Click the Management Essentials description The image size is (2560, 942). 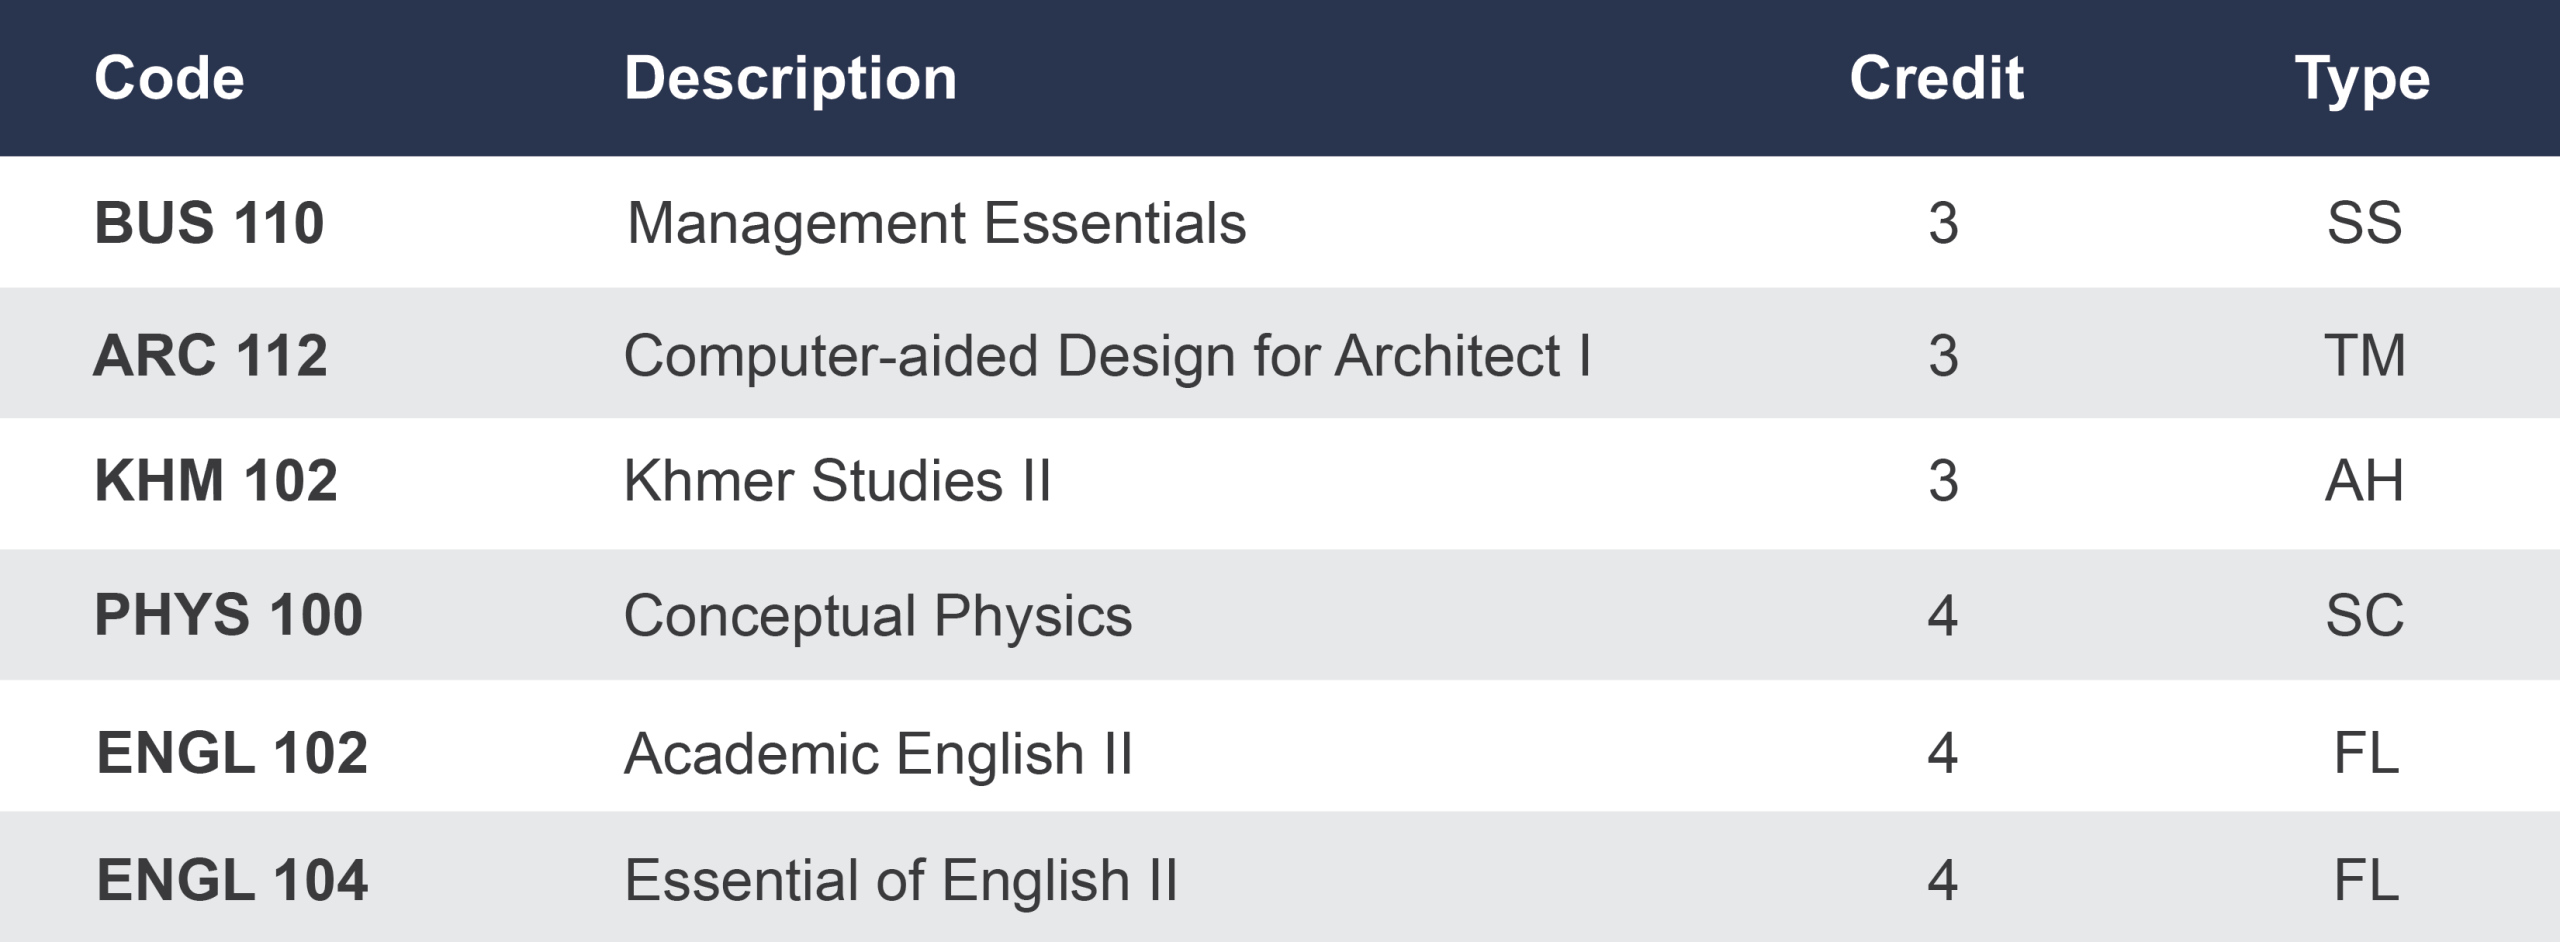tap(936, 222)
